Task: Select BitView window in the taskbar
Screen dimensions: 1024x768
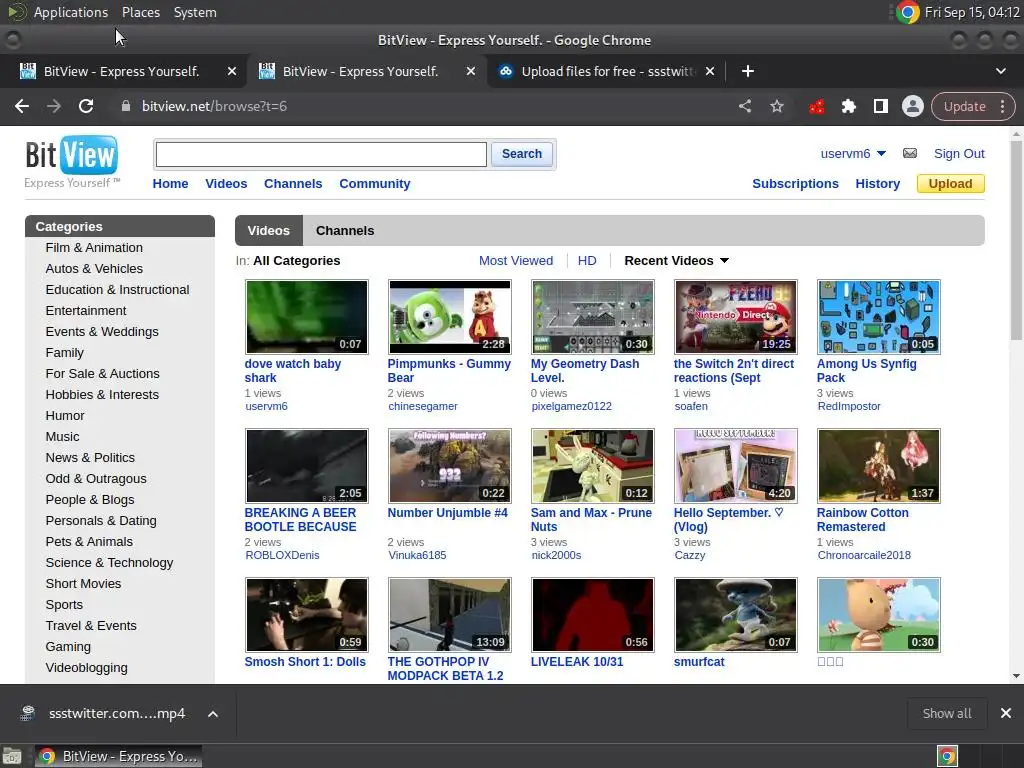Action: click(118, 756)
